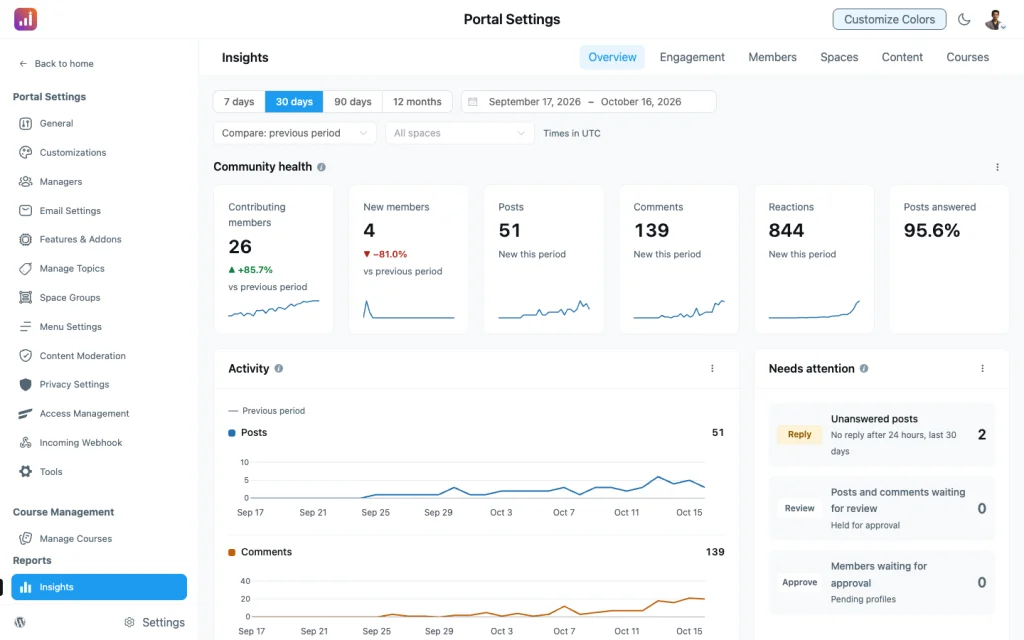This screenshot has width=1024, height=640.
Task: Select the 7 days range
Action: tap(239, 102)
